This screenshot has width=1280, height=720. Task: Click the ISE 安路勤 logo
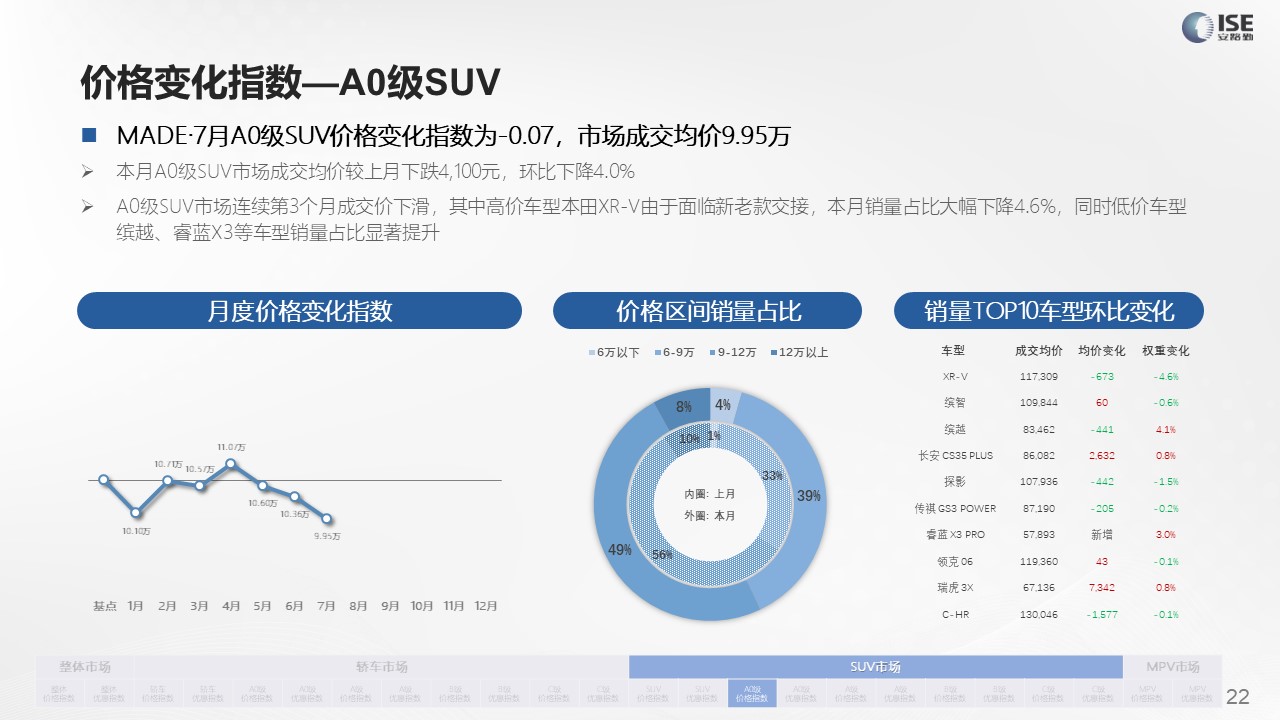pyautogui.click(x=1216, y=27)
